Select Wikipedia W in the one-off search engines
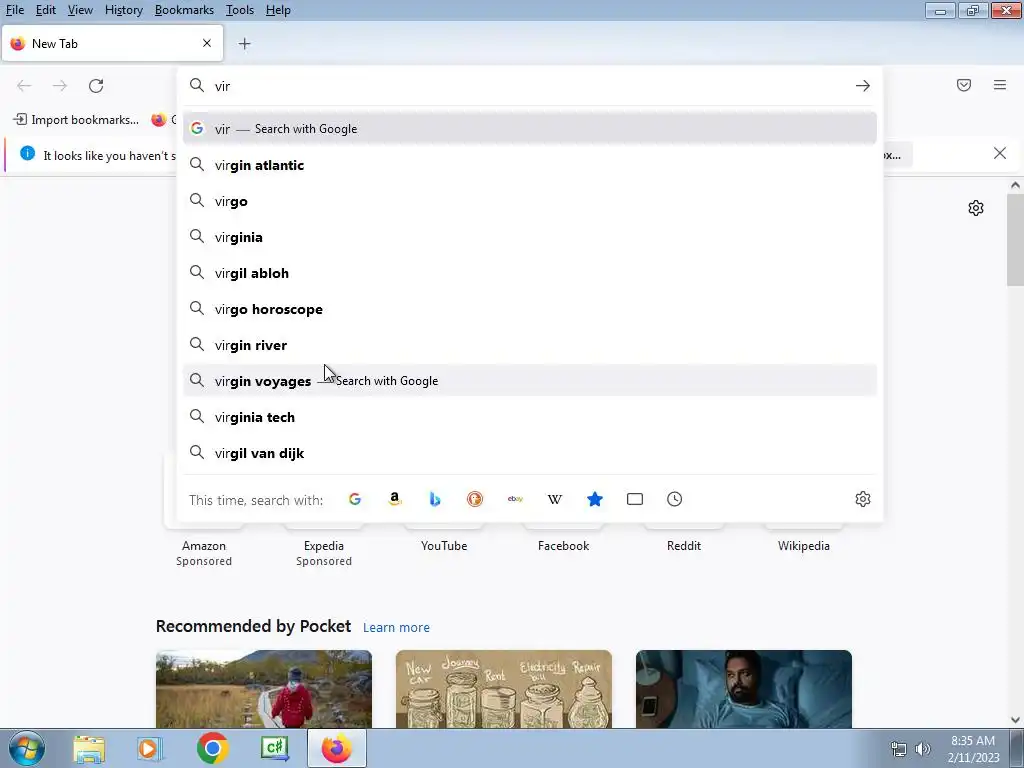Image resolution: width=1024 pixels, height=768 pixels. click(x=554, y=500)
